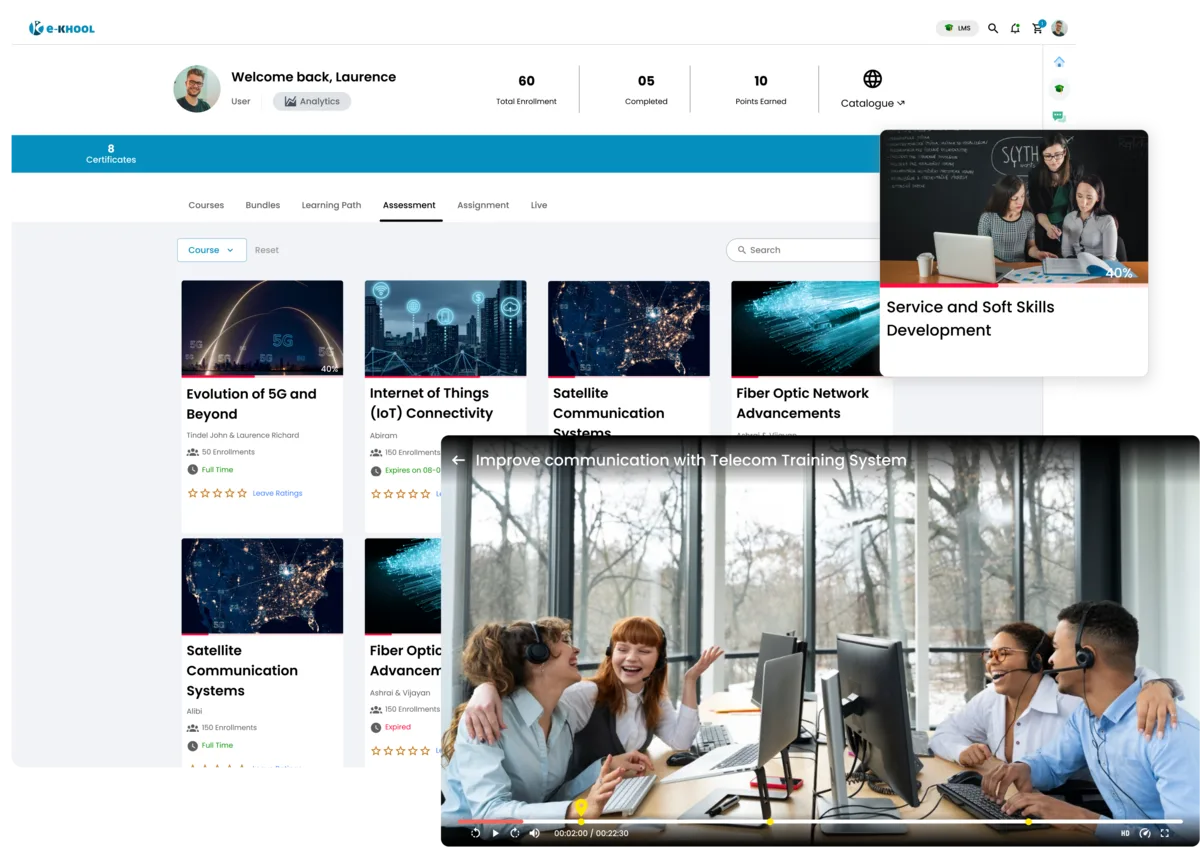Click the home icon in right sidebar
1200x847 pixels.
(x=1059, y=62)
